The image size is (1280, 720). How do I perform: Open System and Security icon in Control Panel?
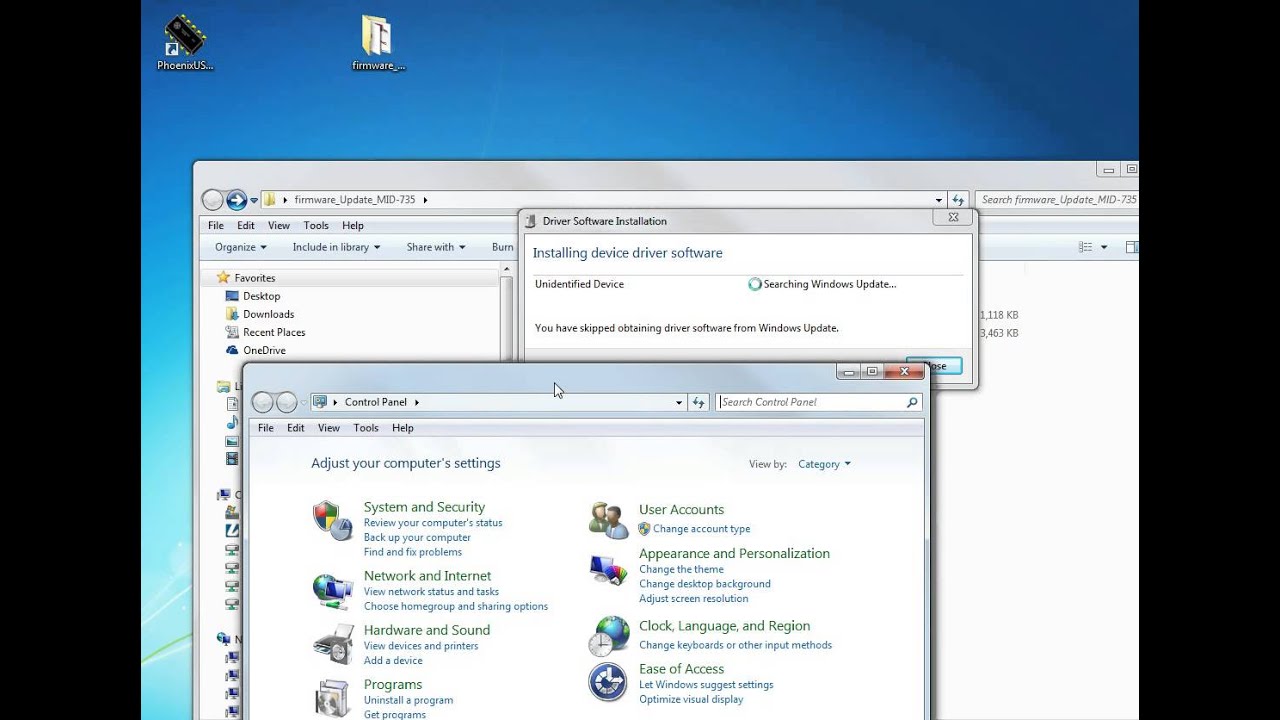coord(333,520)
